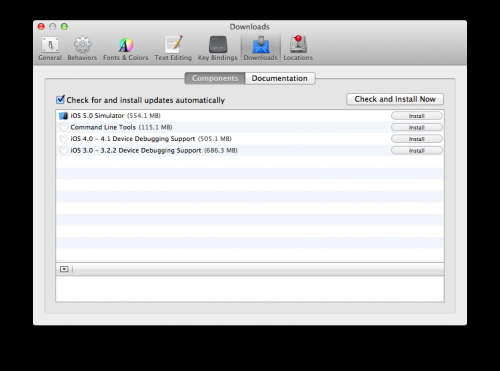Viewport: 500px width, 371px height.
Task: Open the General preferences pane
Action: pos(50,49)
